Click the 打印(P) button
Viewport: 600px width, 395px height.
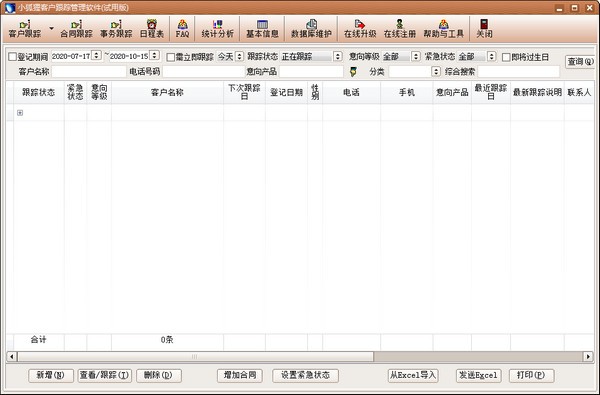point(532,375)
